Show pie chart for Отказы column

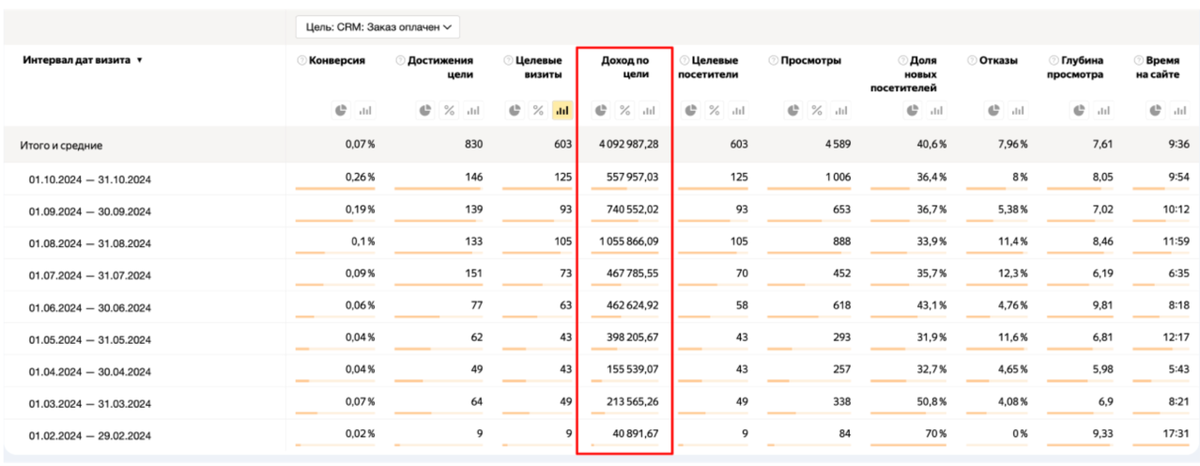click(x=992, y=110)
